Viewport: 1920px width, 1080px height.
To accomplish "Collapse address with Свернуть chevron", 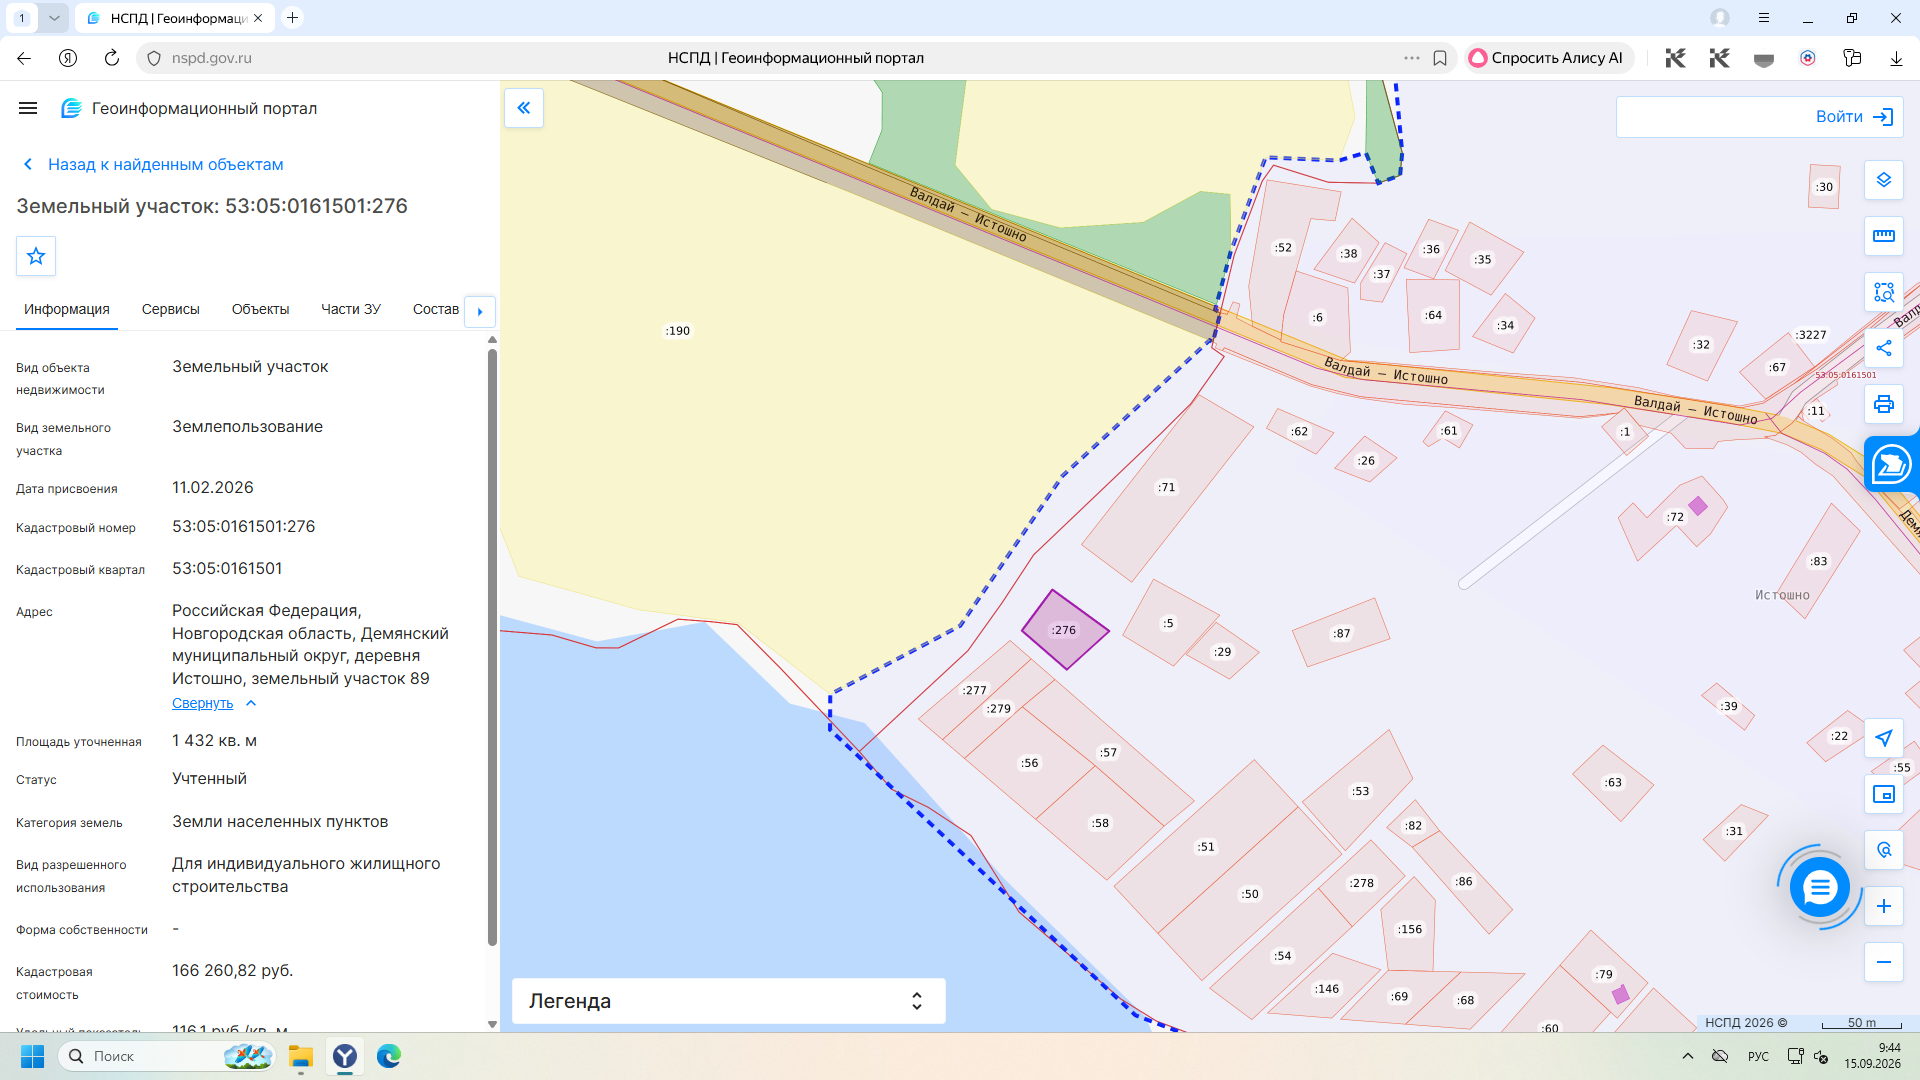I will click(214, 703).
